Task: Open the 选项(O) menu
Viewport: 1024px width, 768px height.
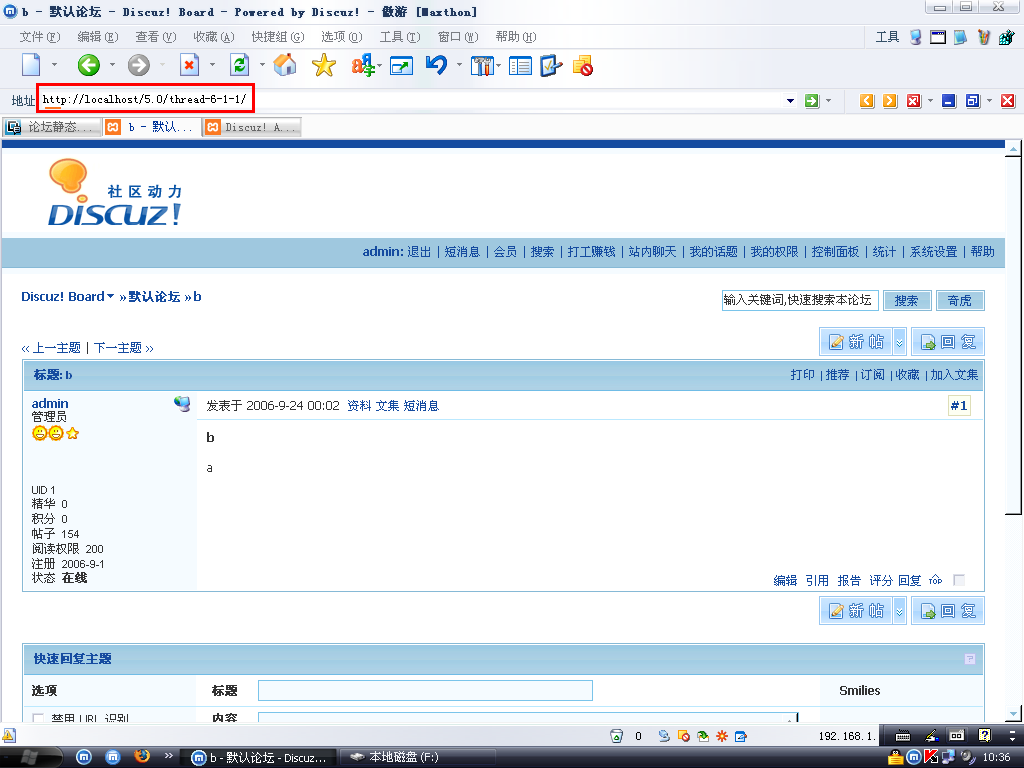Action: point(342,37)
